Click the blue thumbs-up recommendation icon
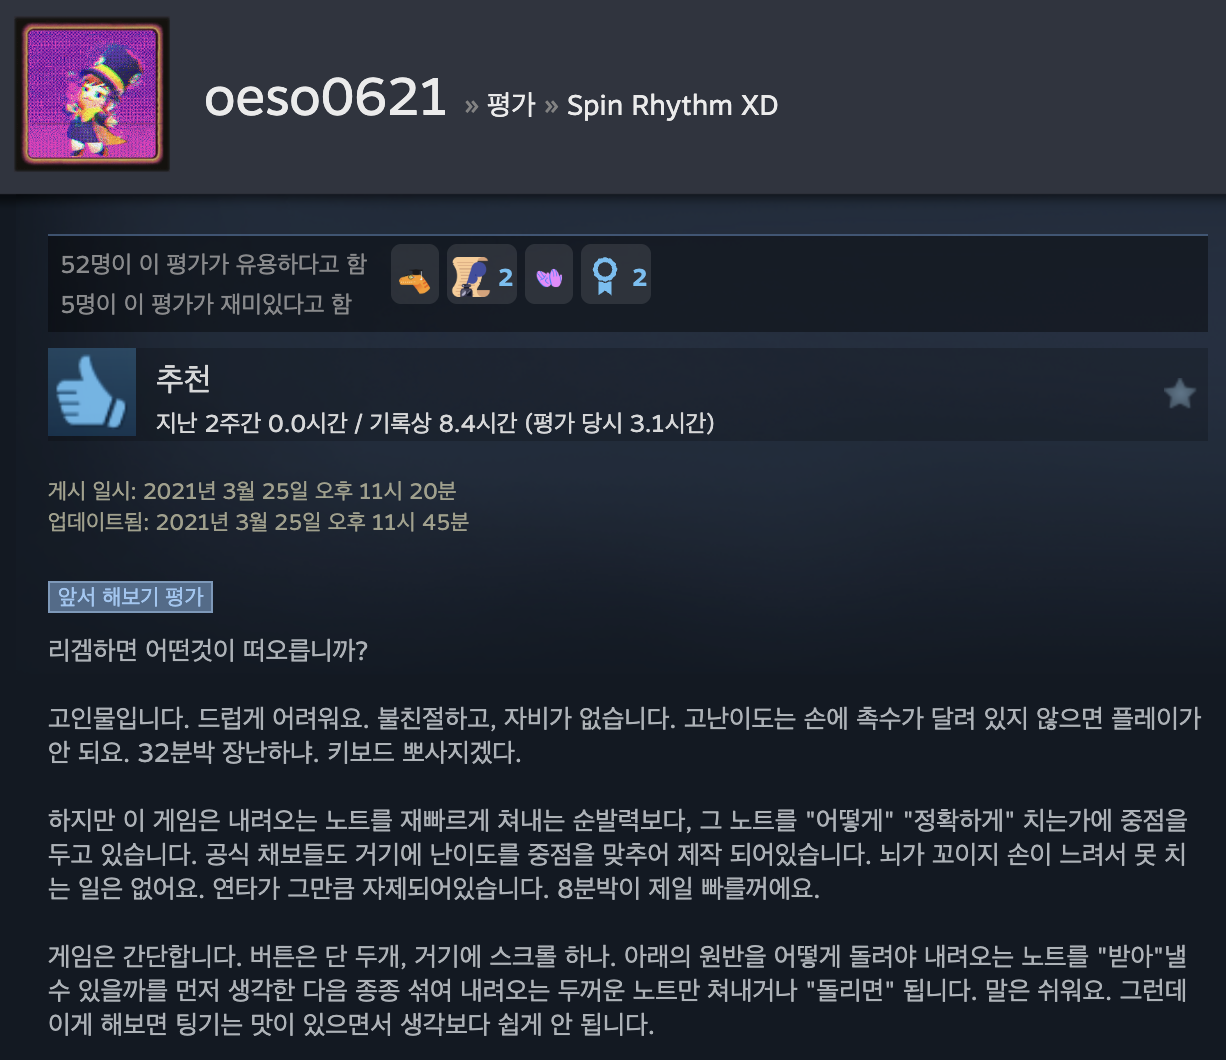 [x=92, y=392]
